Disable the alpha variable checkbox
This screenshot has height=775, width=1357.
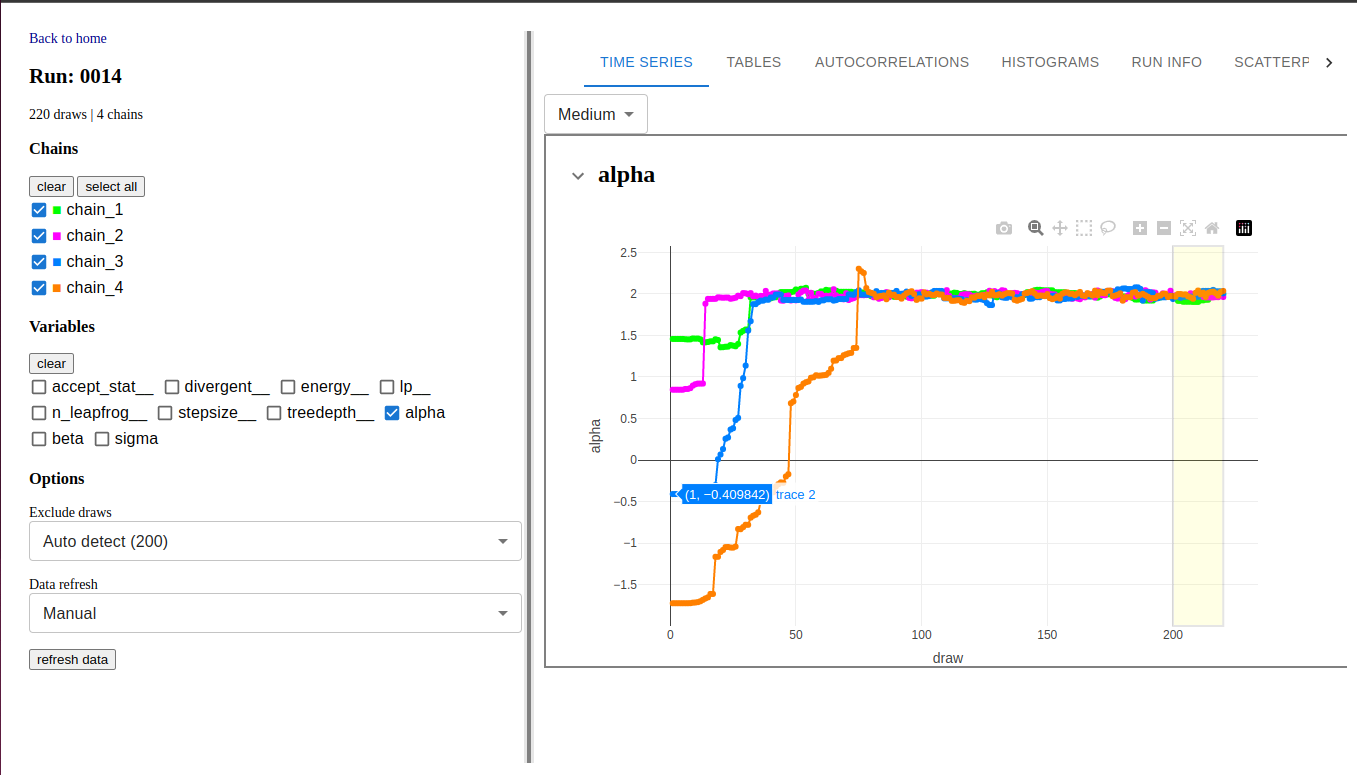pyautogui.click(x=391, y=412)
